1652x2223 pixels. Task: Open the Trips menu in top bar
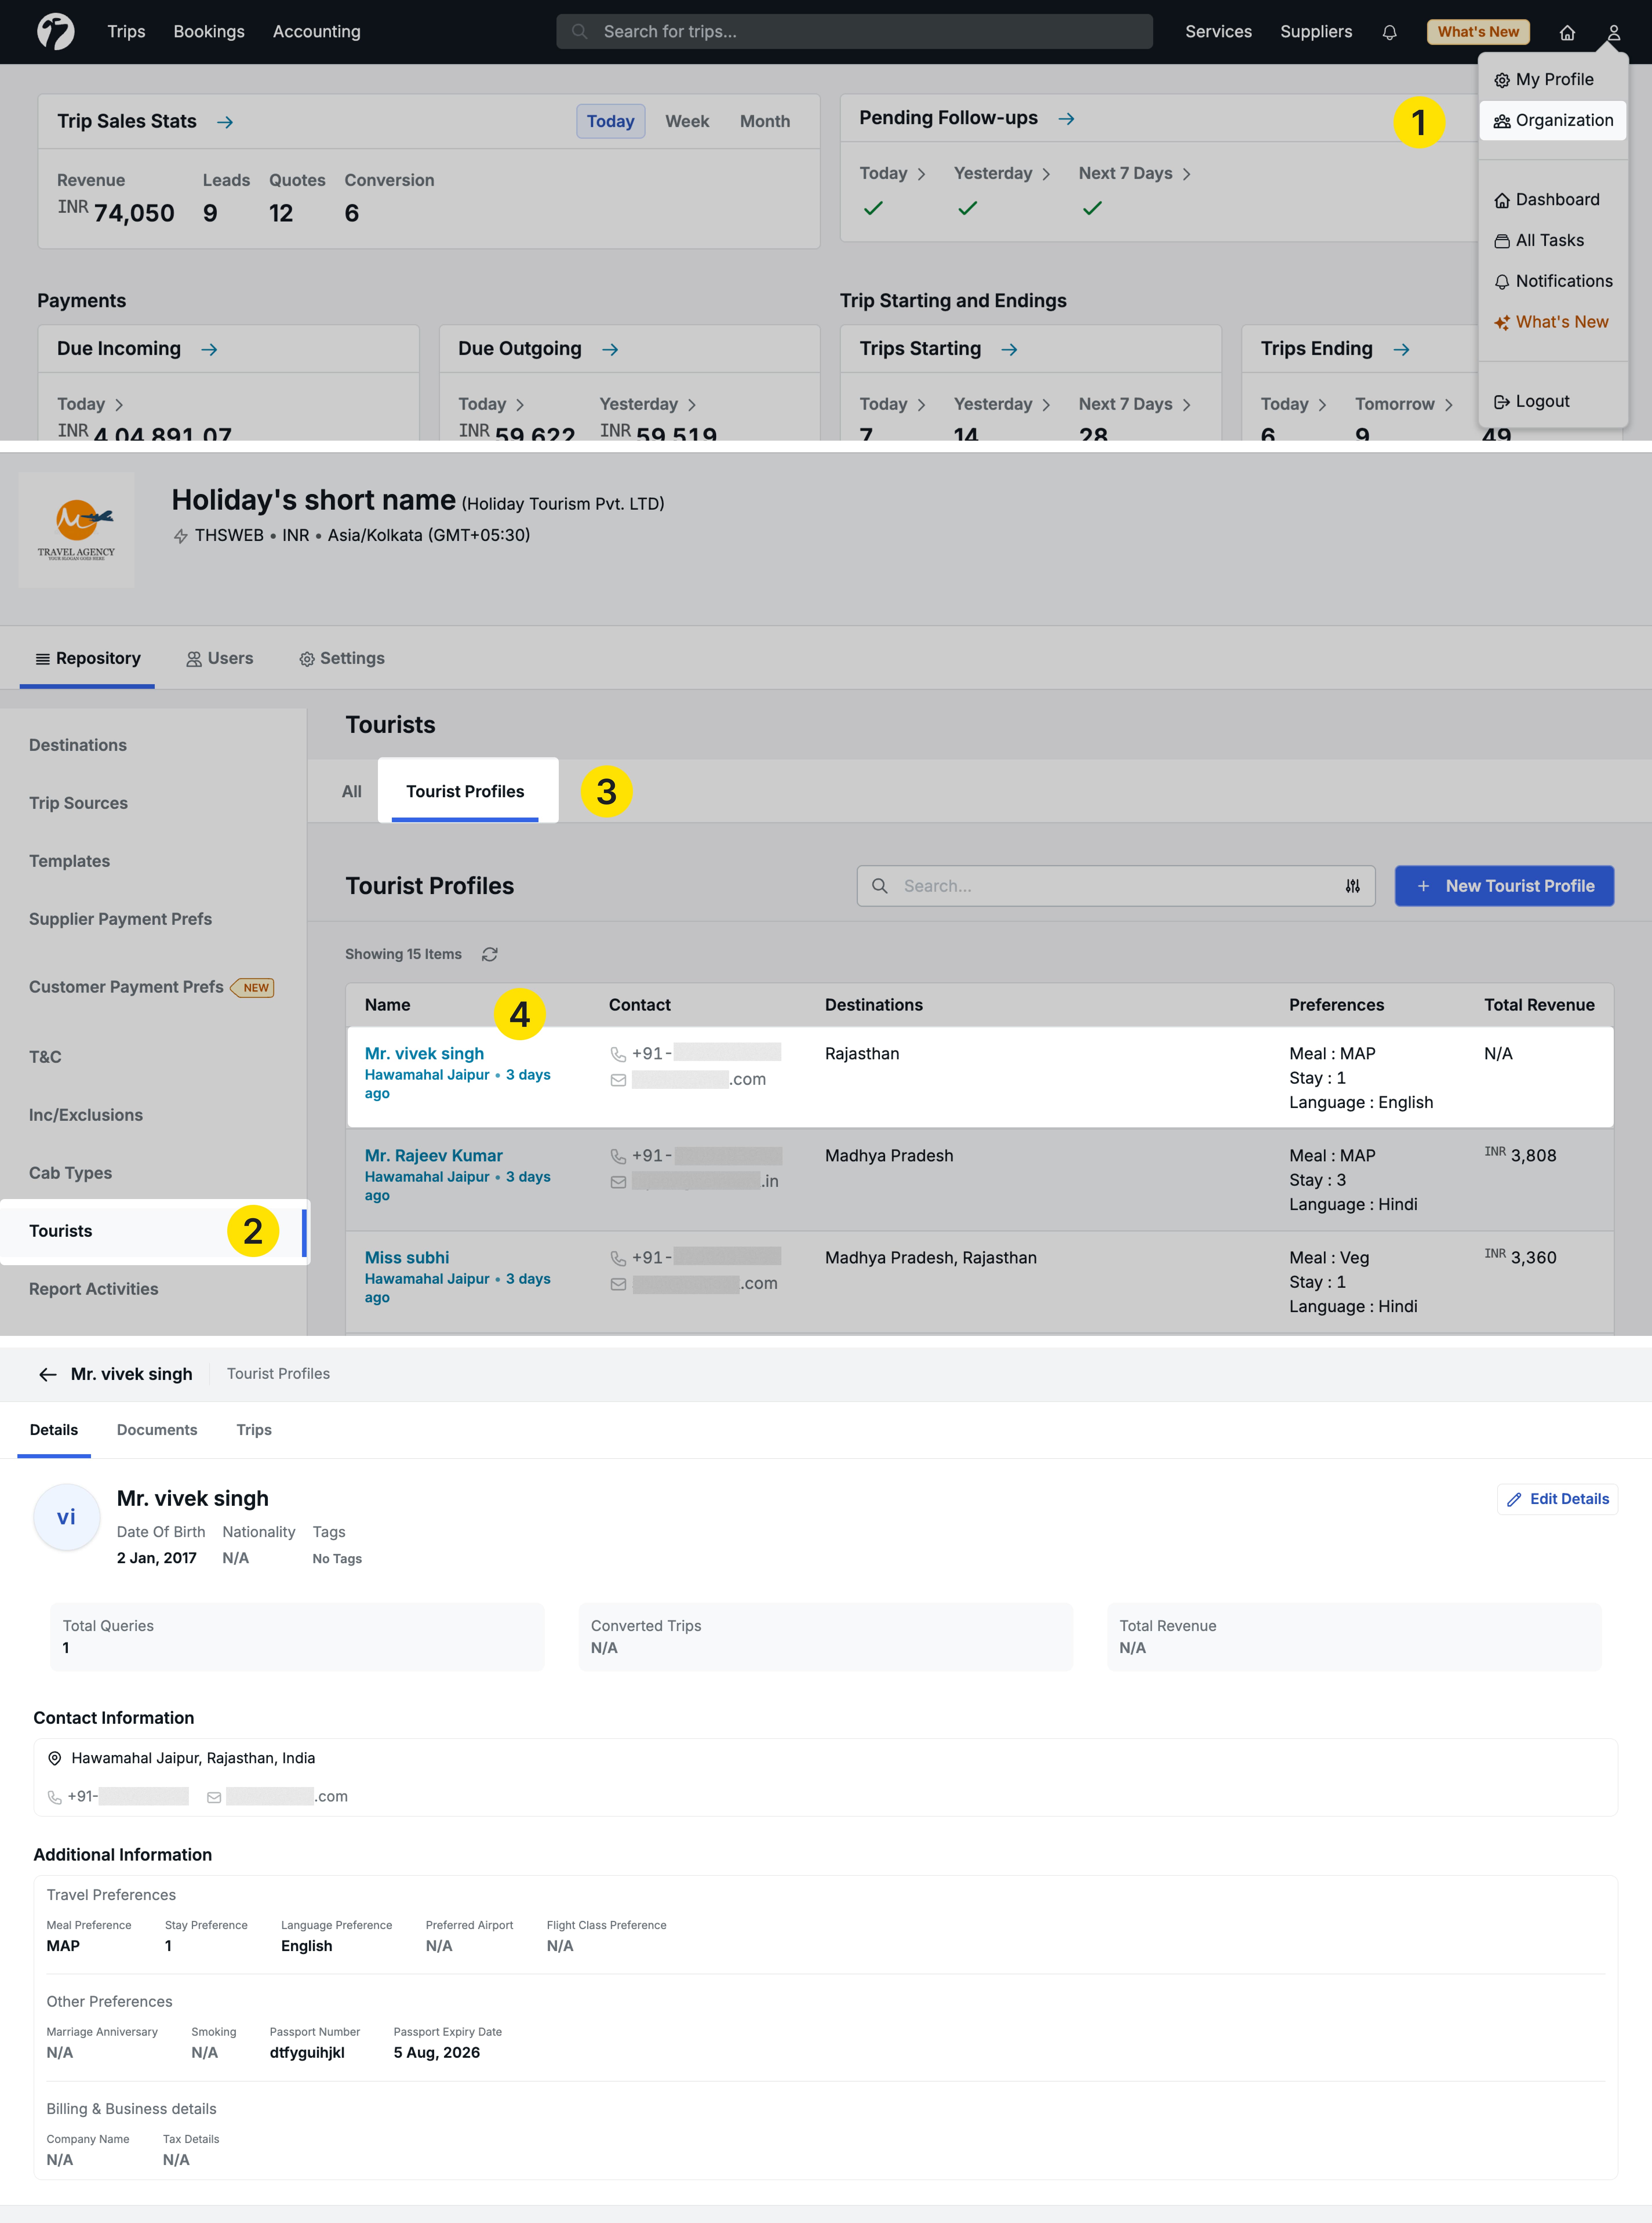126,32
